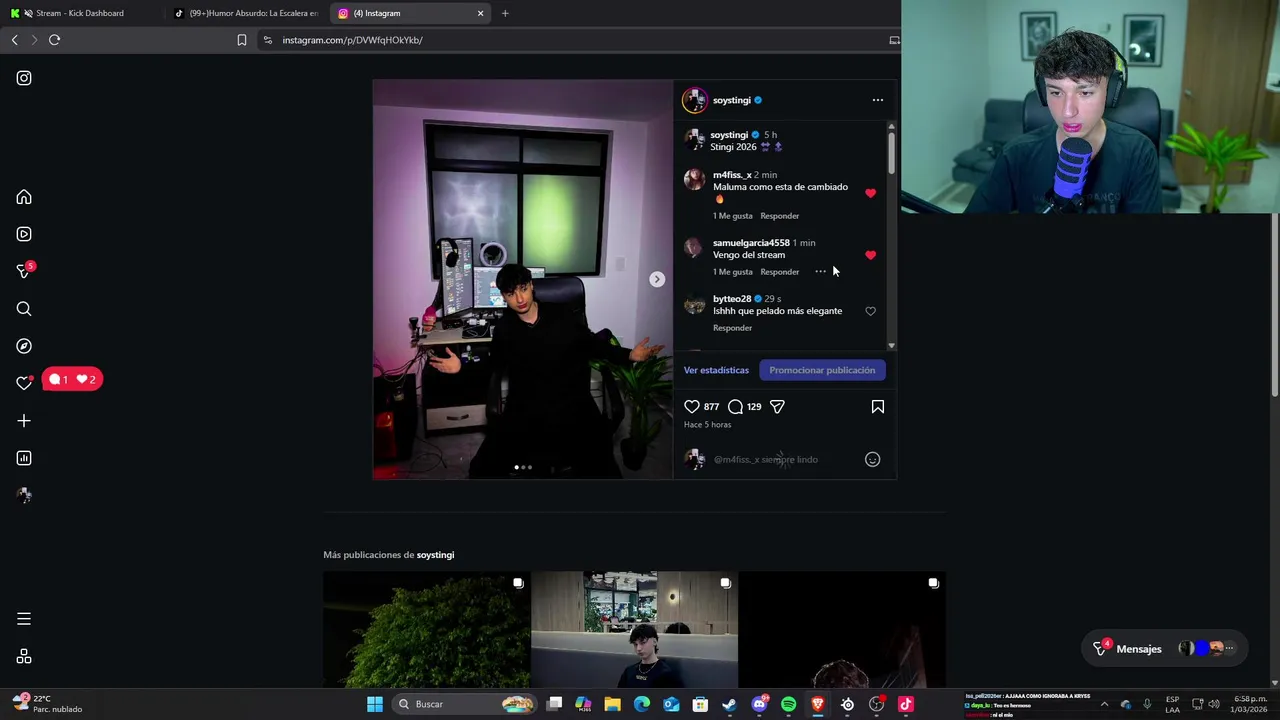Open the soystingi profile from post header
Viewport: 1280px width, 720px height.
(731, 100)
